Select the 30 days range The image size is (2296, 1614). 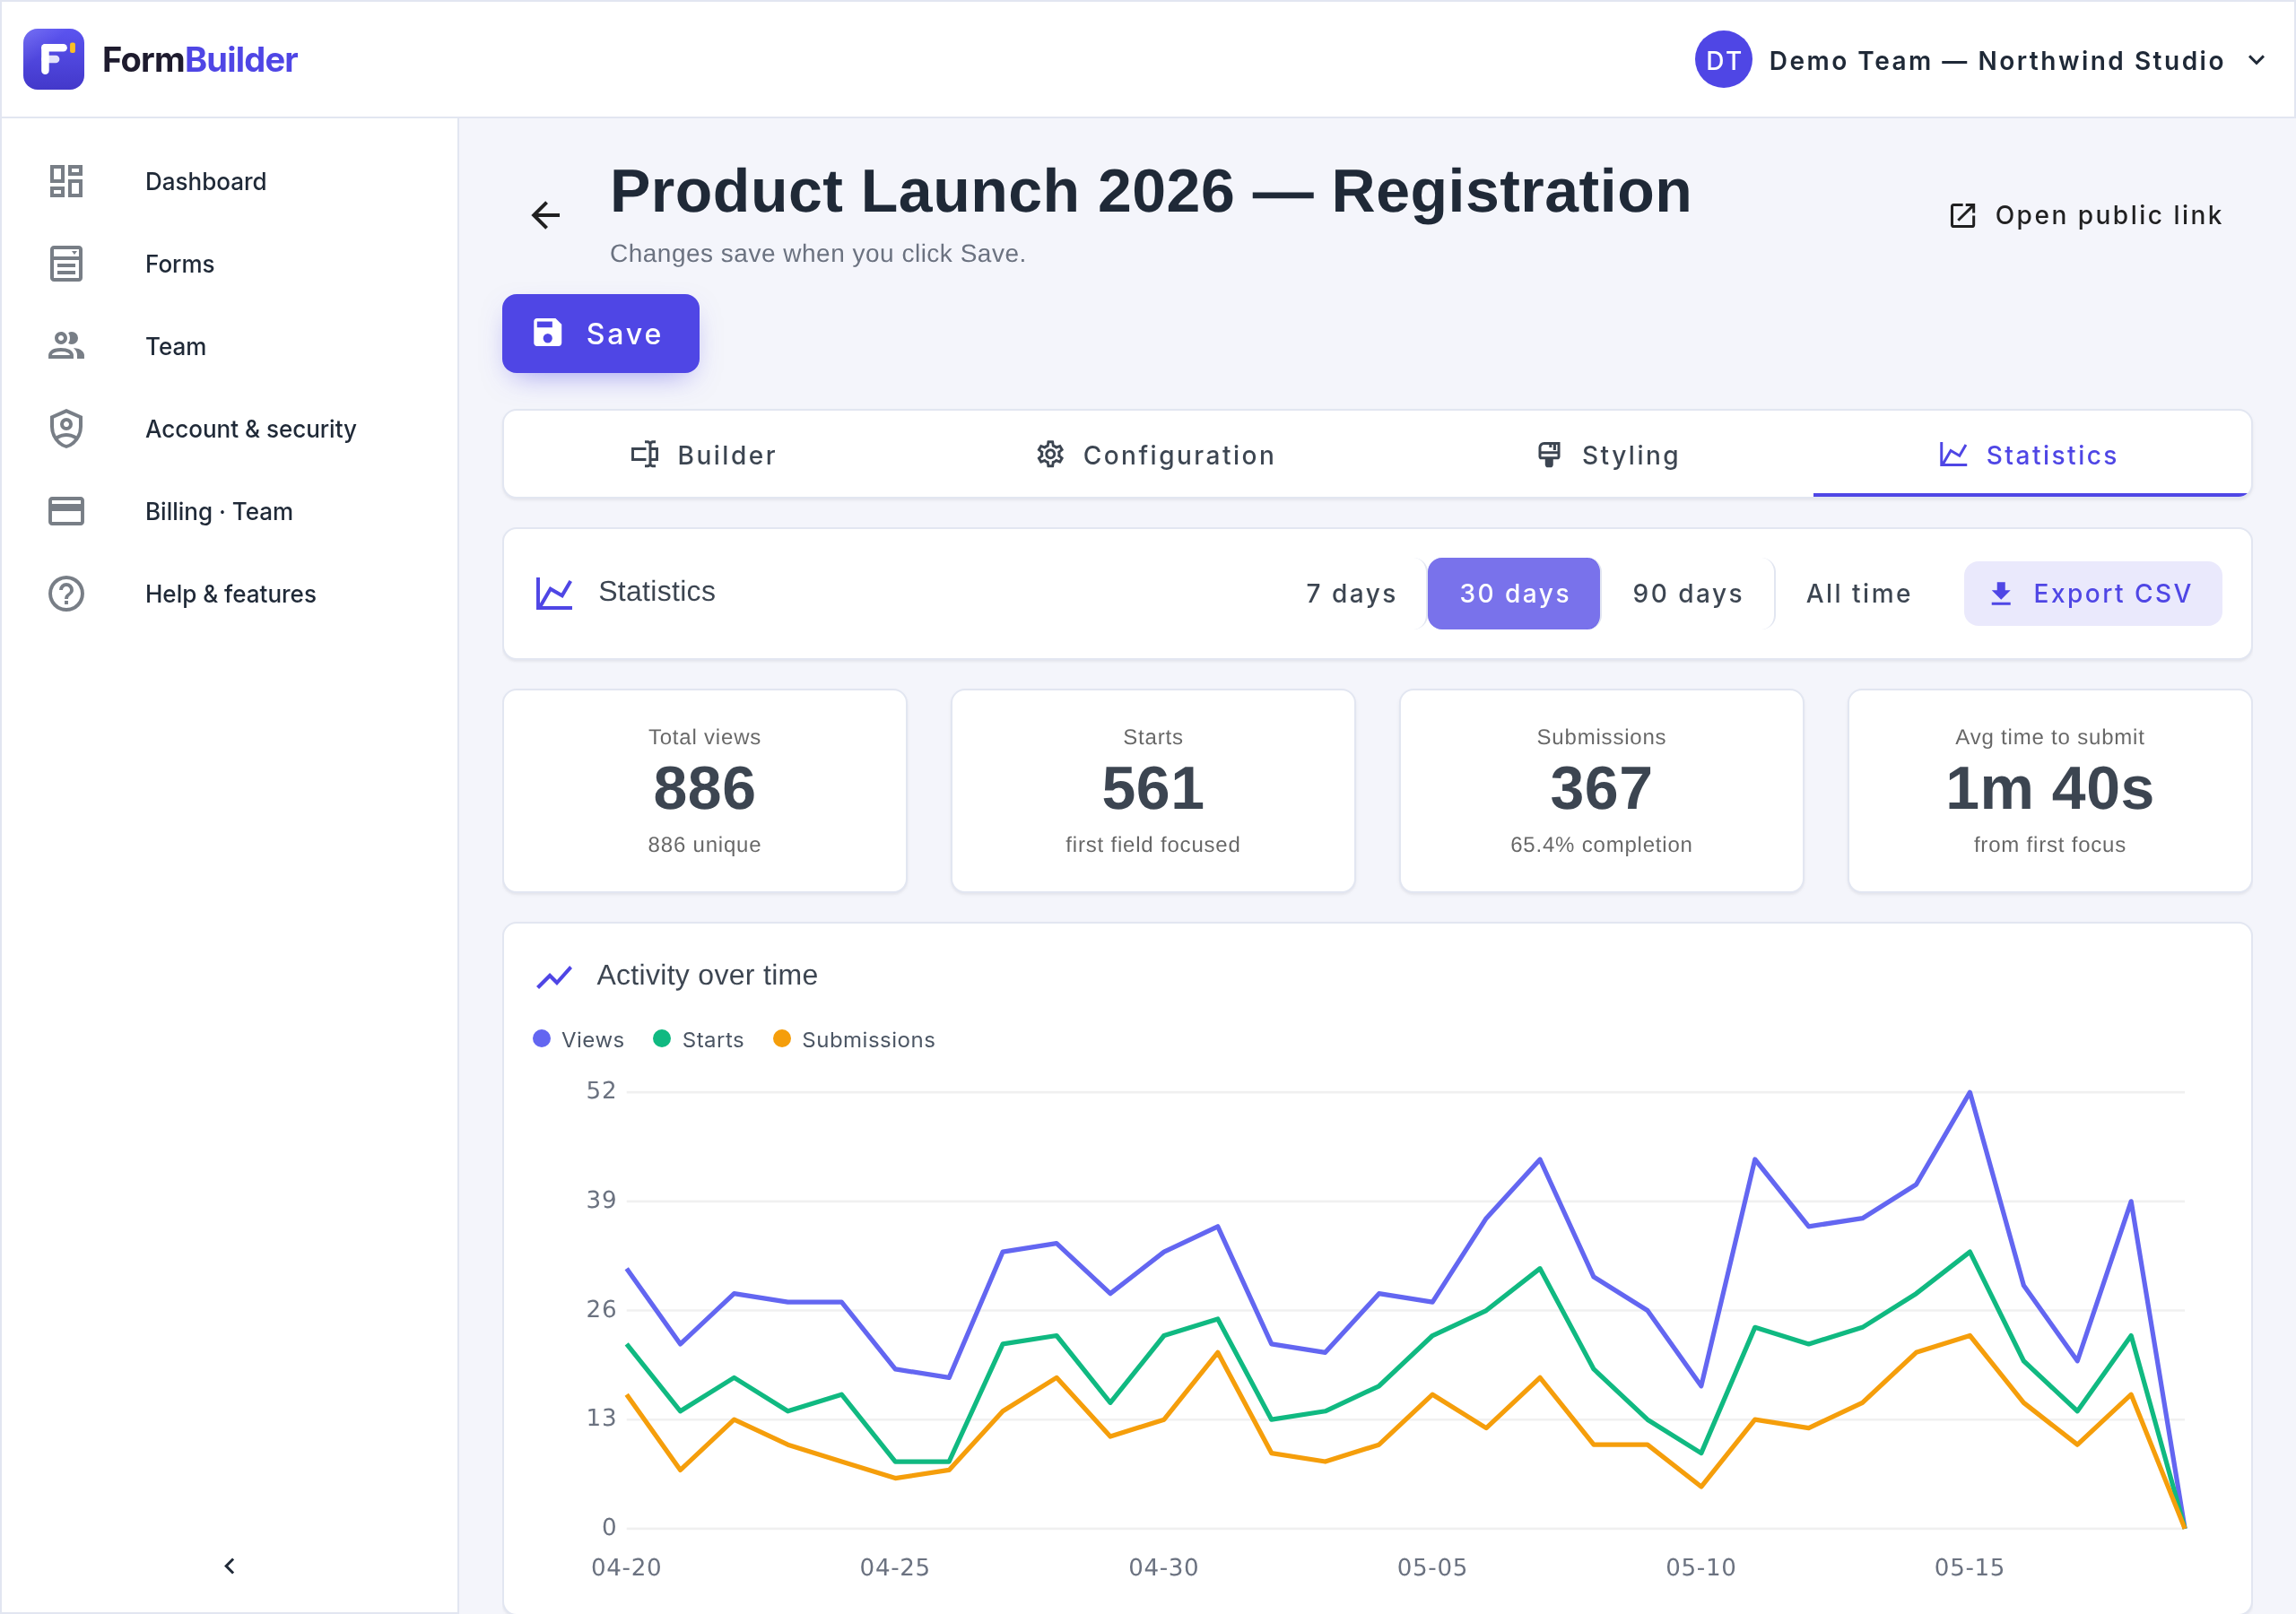[x=1514, y=593]
